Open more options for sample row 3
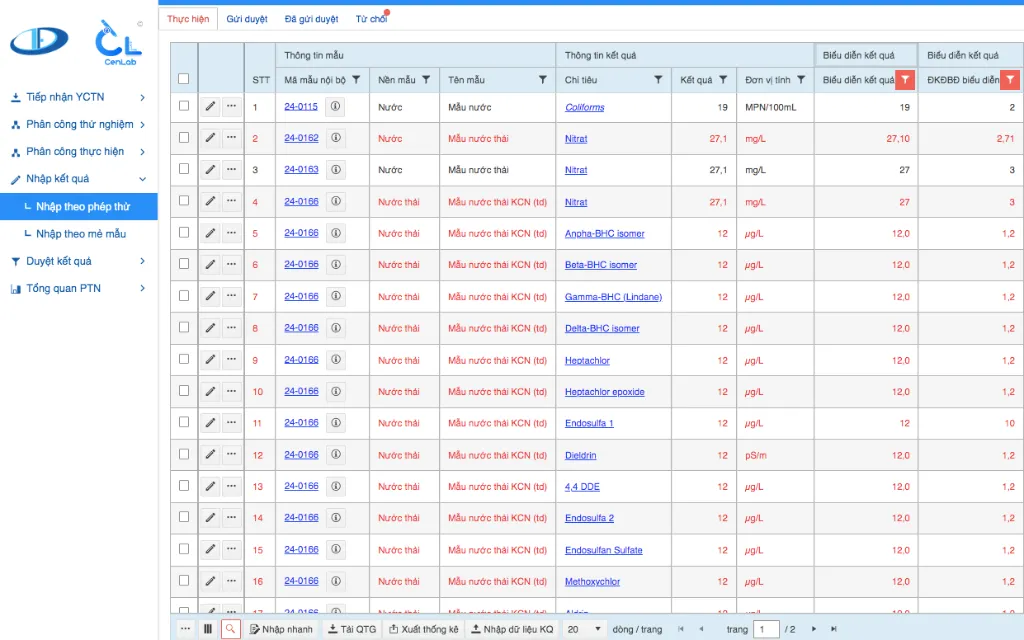 pyautogui.click(x=231, y=170)
